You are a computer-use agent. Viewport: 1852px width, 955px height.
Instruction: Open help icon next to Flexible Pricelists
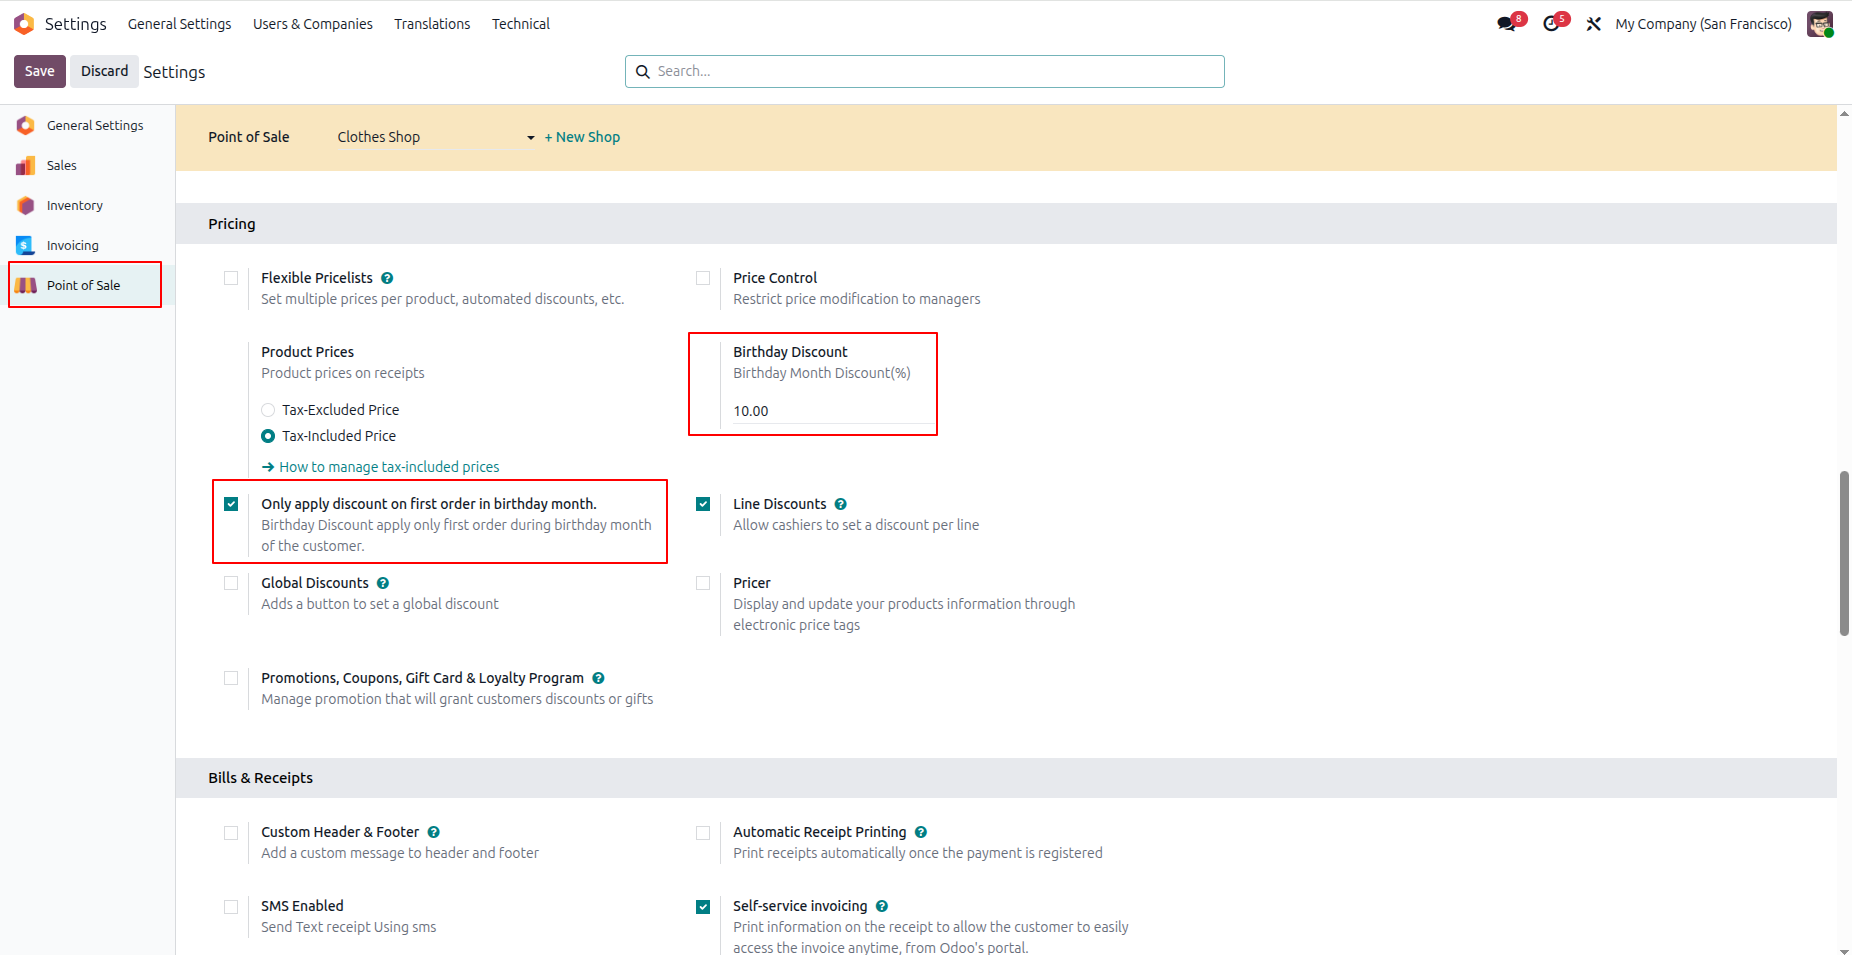387,278
